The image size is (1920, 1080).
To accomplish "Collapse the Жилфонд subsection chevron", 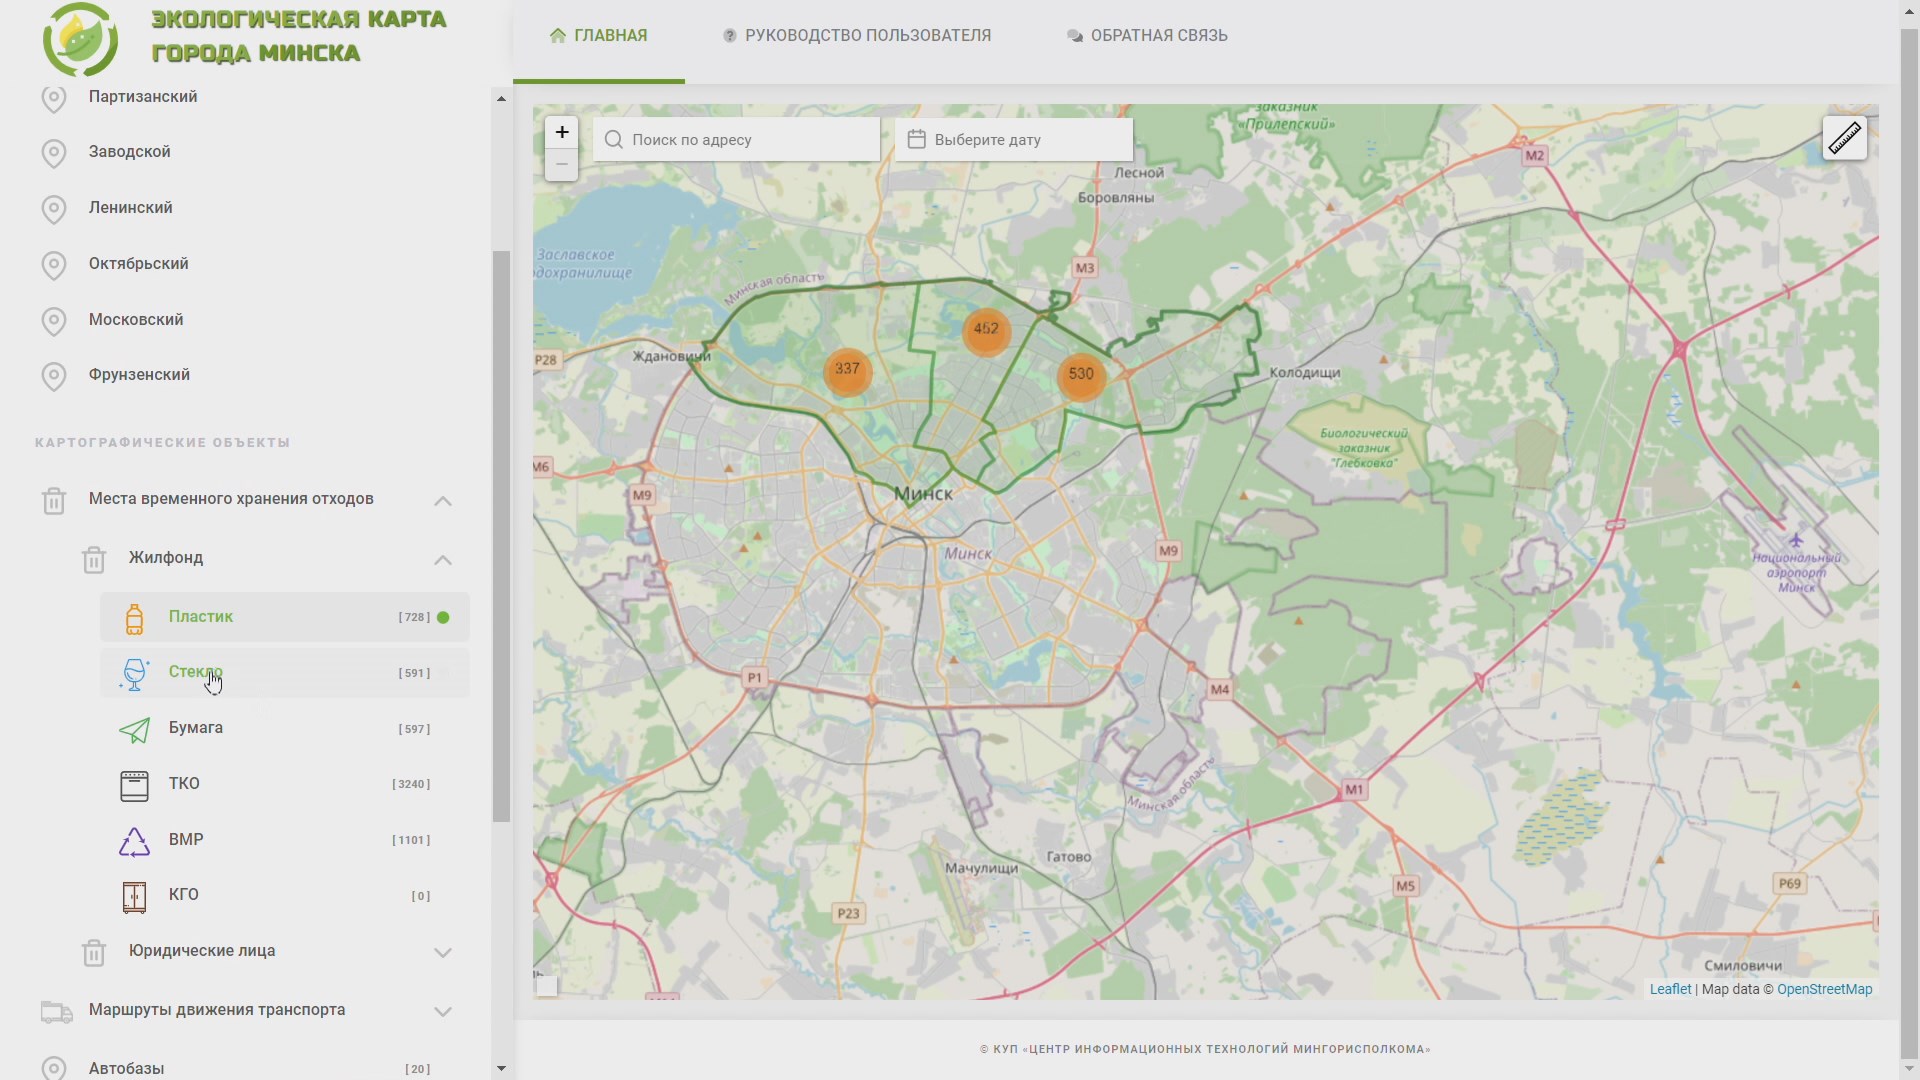I will 443,560.
